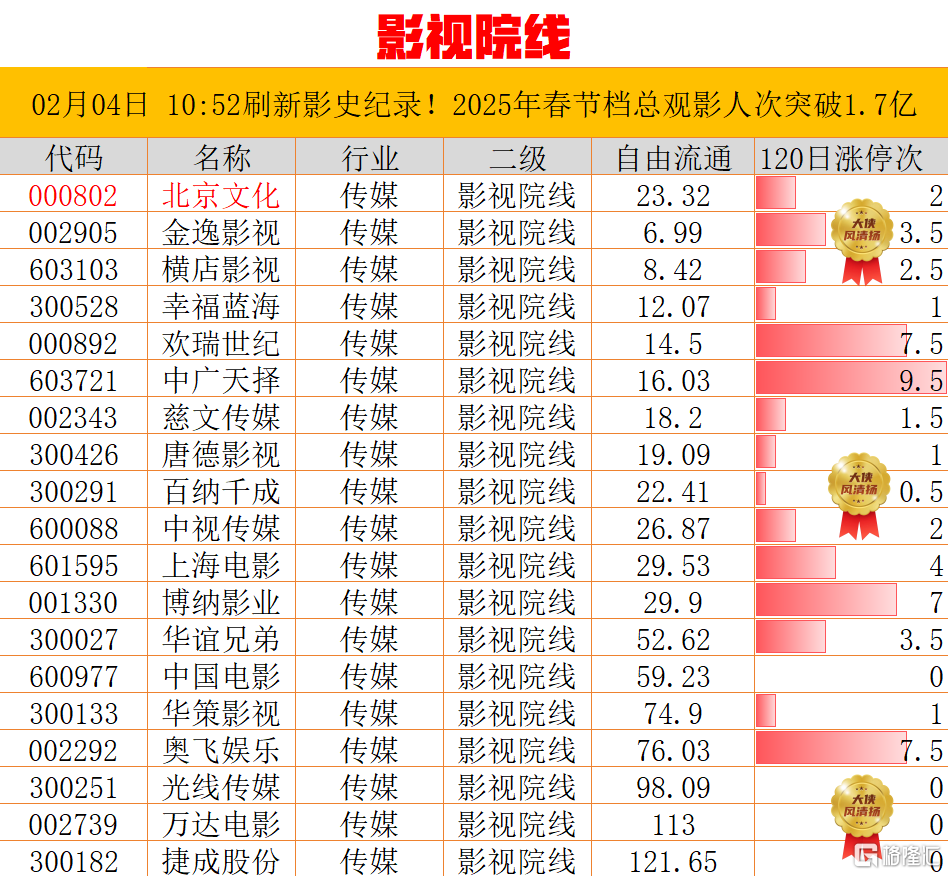Click free-float value 52.62
This screenshot has height=876, width=948.
click(673, 640)
